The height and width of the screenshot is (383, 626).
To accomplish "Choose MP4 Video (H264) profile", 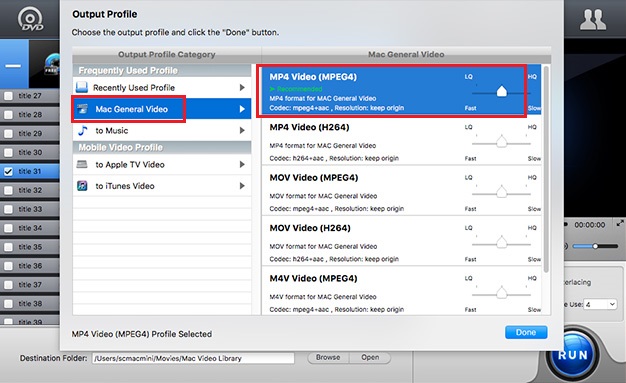I will [x=401, y=141].
